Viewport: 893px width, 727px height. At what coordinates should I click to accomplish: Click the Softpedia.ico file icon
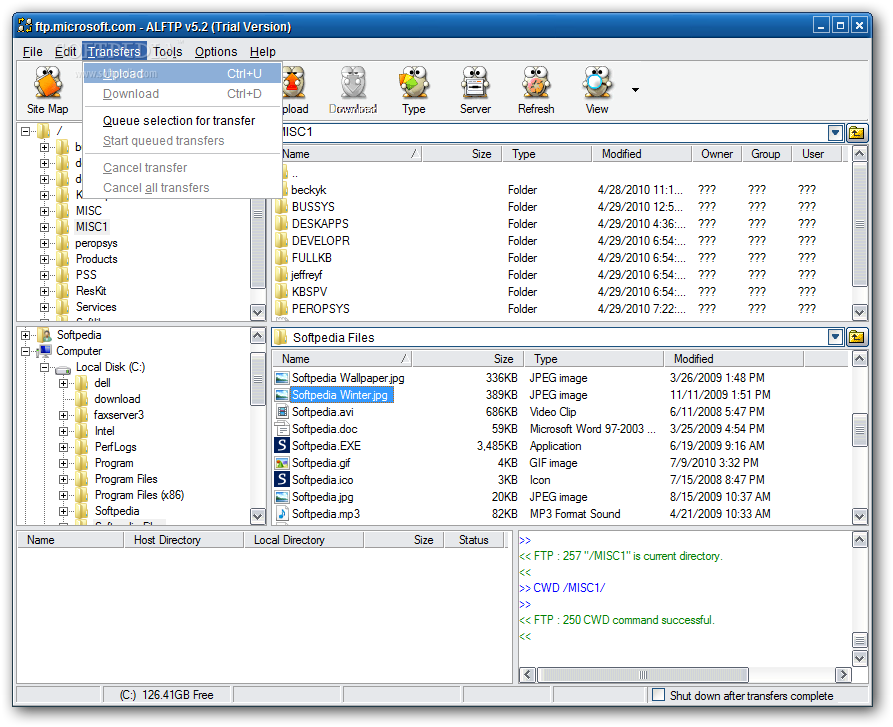pos(281,479)
